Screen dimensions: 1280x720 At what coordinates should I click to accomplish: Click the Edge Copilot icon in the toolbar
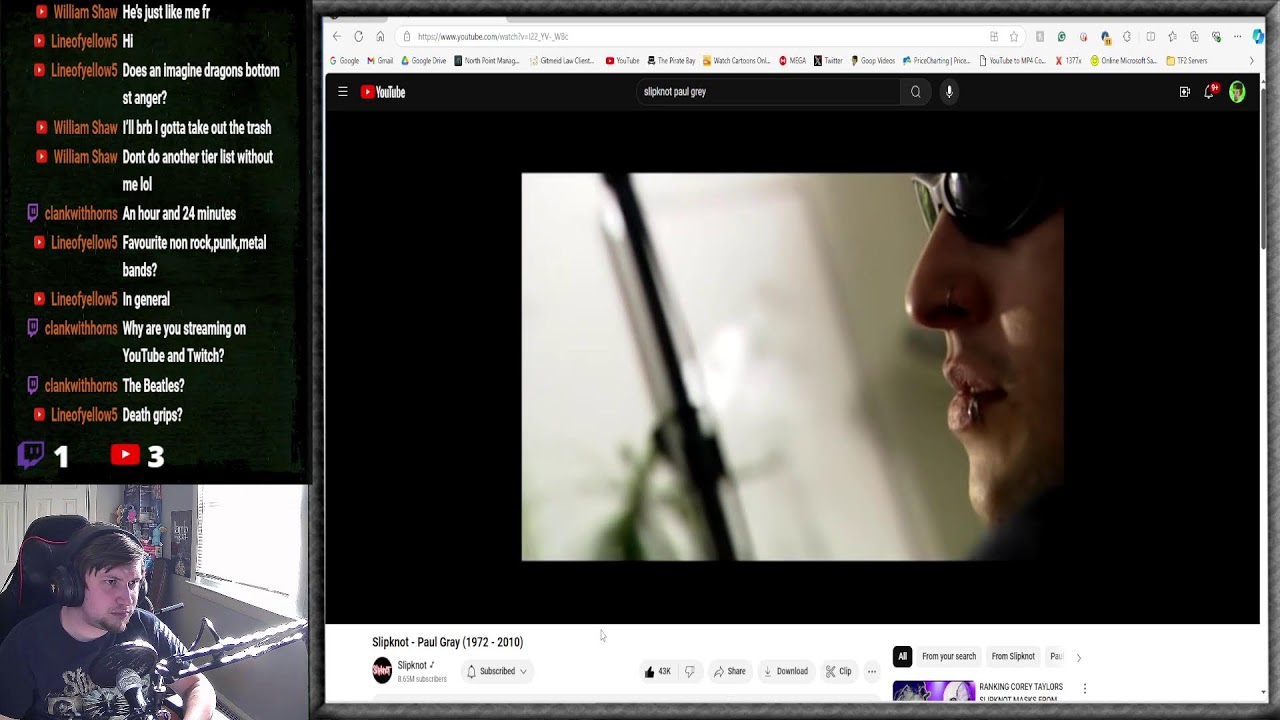point(1258,36)
